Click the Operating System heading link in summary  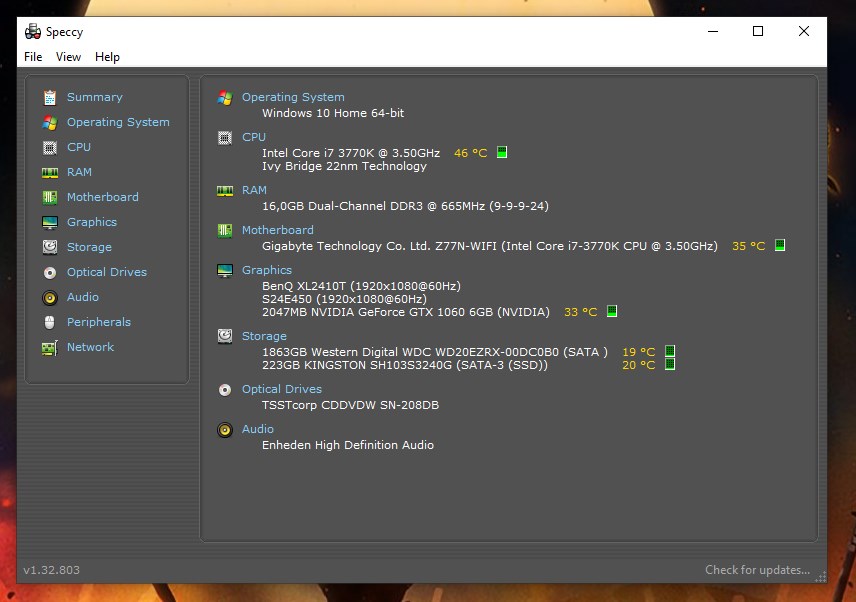pos(293,97)
